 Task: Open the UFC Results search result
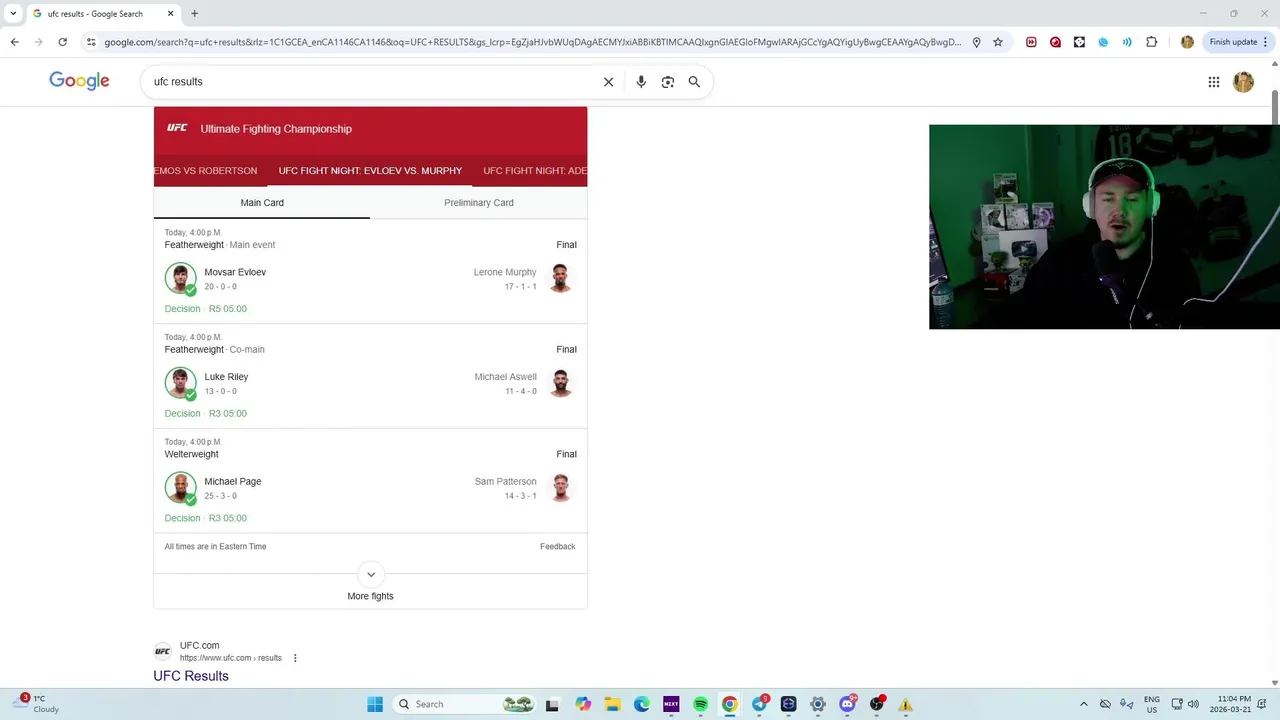(x=191, y=676)
